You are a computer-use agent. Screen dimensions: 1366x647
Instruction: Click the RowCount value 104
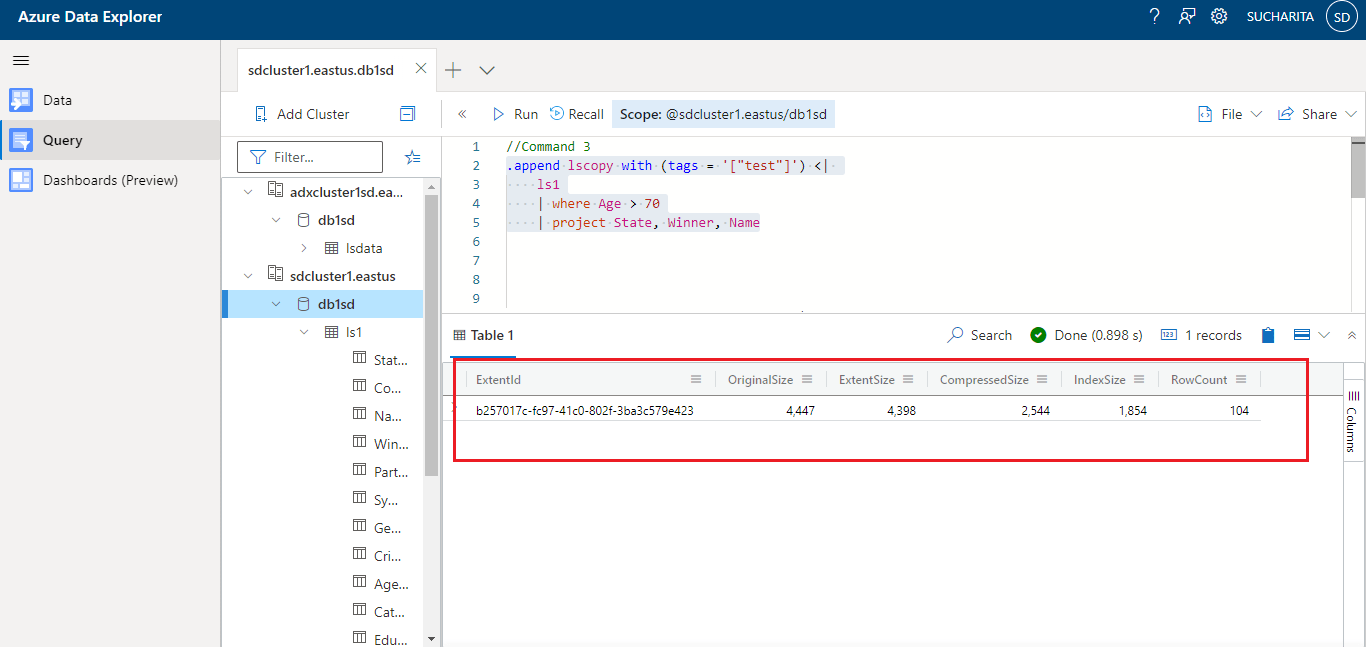point(1239,410)
